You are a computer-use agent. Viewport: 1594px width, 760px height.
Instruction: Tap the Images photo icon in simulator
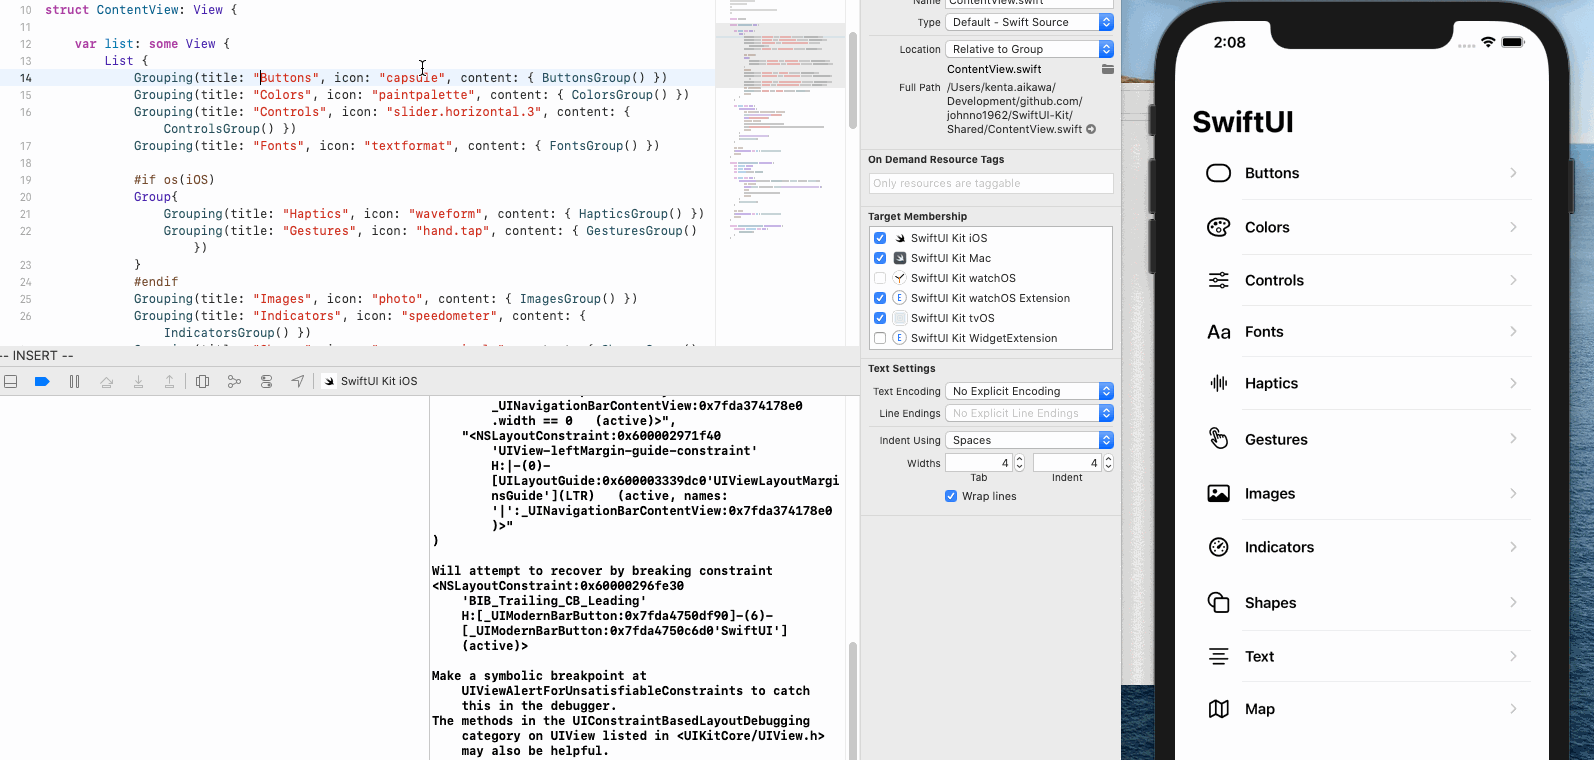point(1218,493)
